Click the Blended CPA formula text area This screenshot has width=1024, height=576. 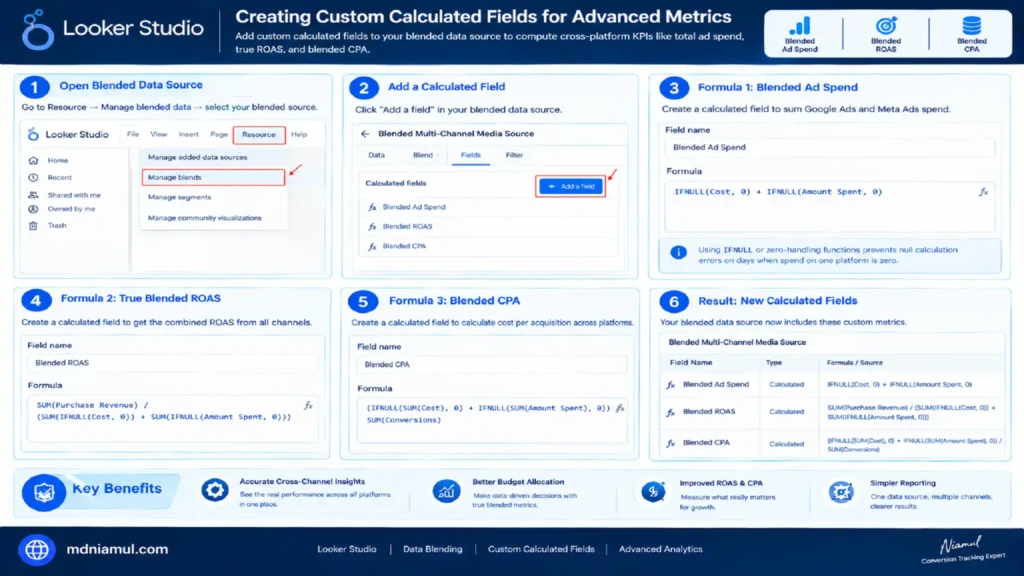(x=492, y=420)
